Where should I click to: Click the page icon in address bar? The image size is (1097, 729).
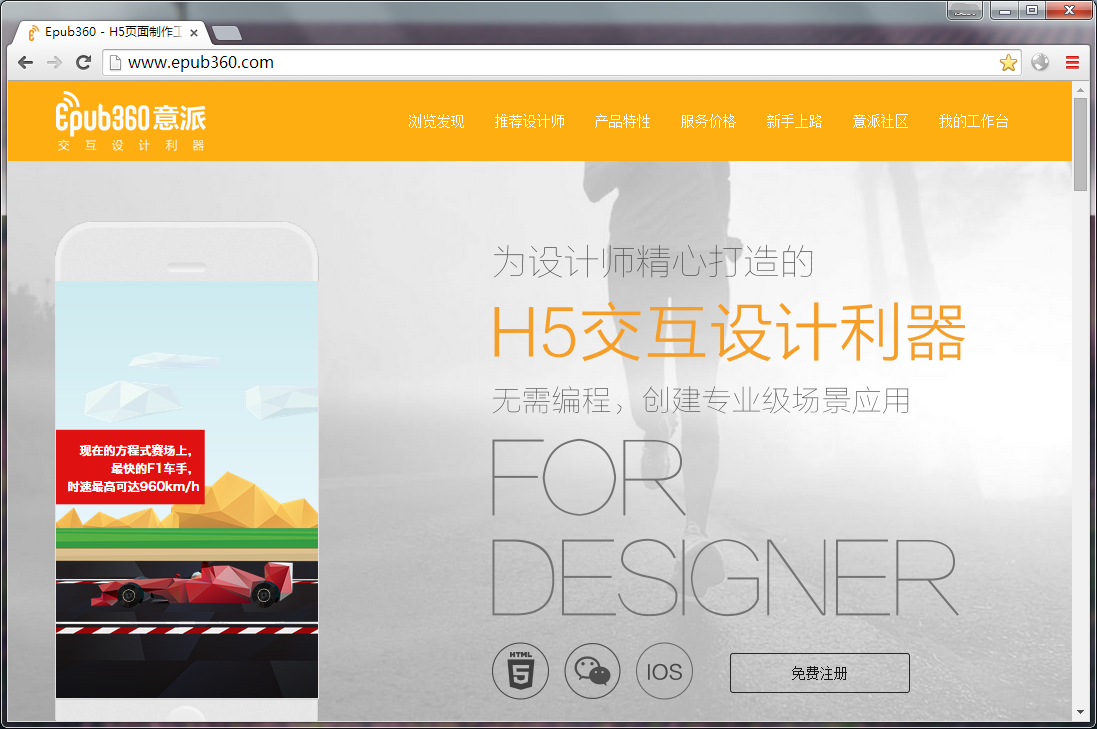pos(116,62)
